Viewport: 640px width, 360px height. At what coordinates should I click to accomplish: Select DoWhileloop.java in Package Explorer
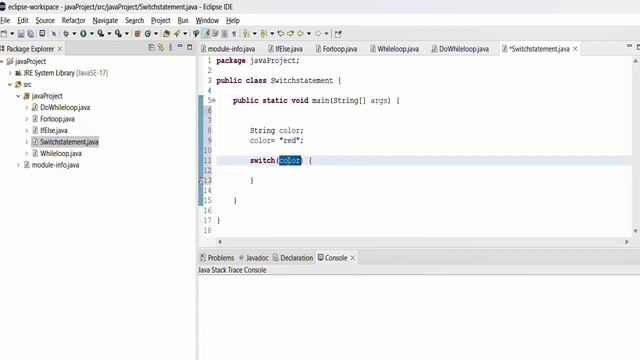pos(65,108)
